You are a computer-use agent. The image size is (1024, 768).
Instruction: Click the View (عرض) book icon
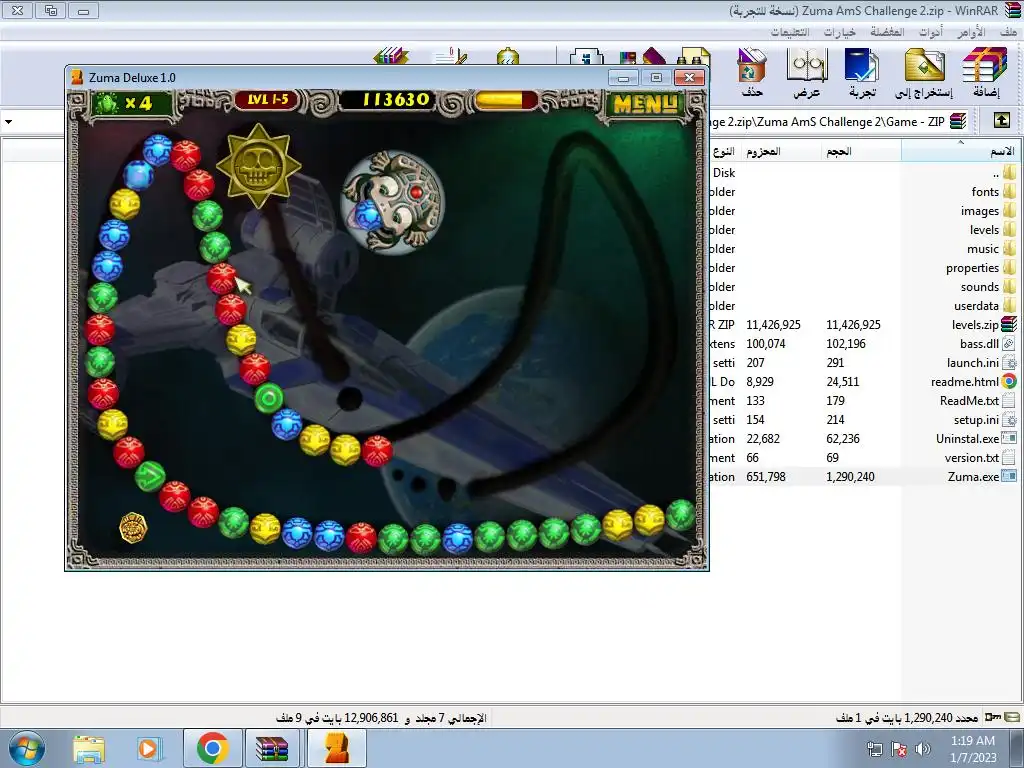807,65
